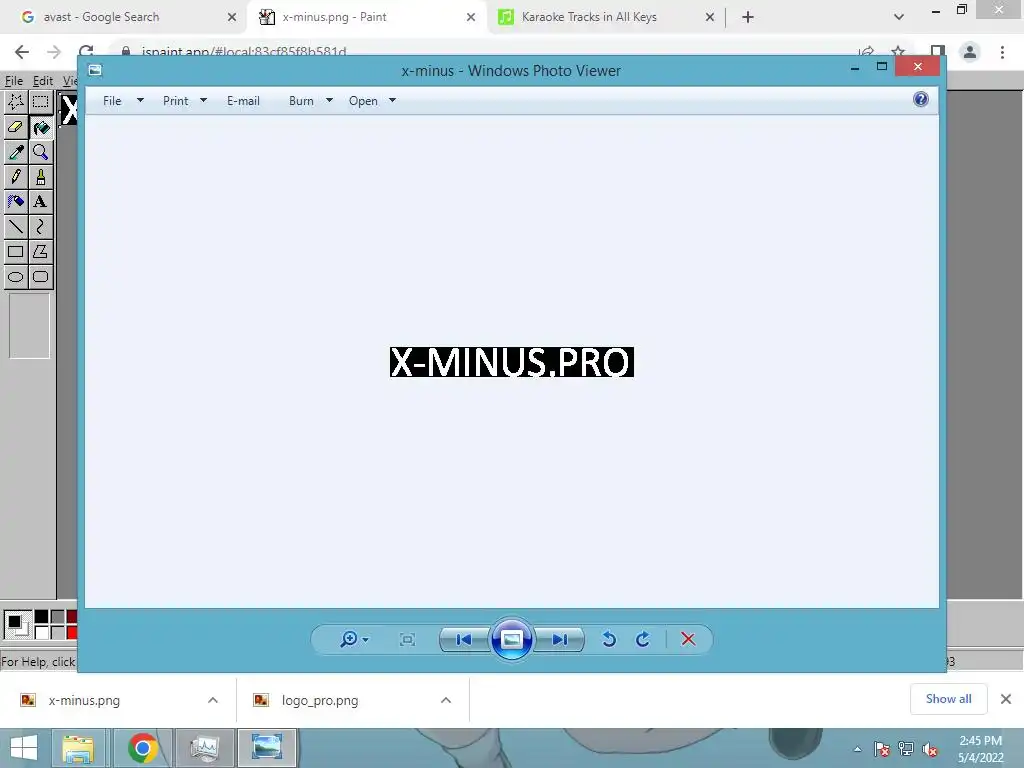Open x-minus.png download item
1024x768 pixels.
(84, 700)
